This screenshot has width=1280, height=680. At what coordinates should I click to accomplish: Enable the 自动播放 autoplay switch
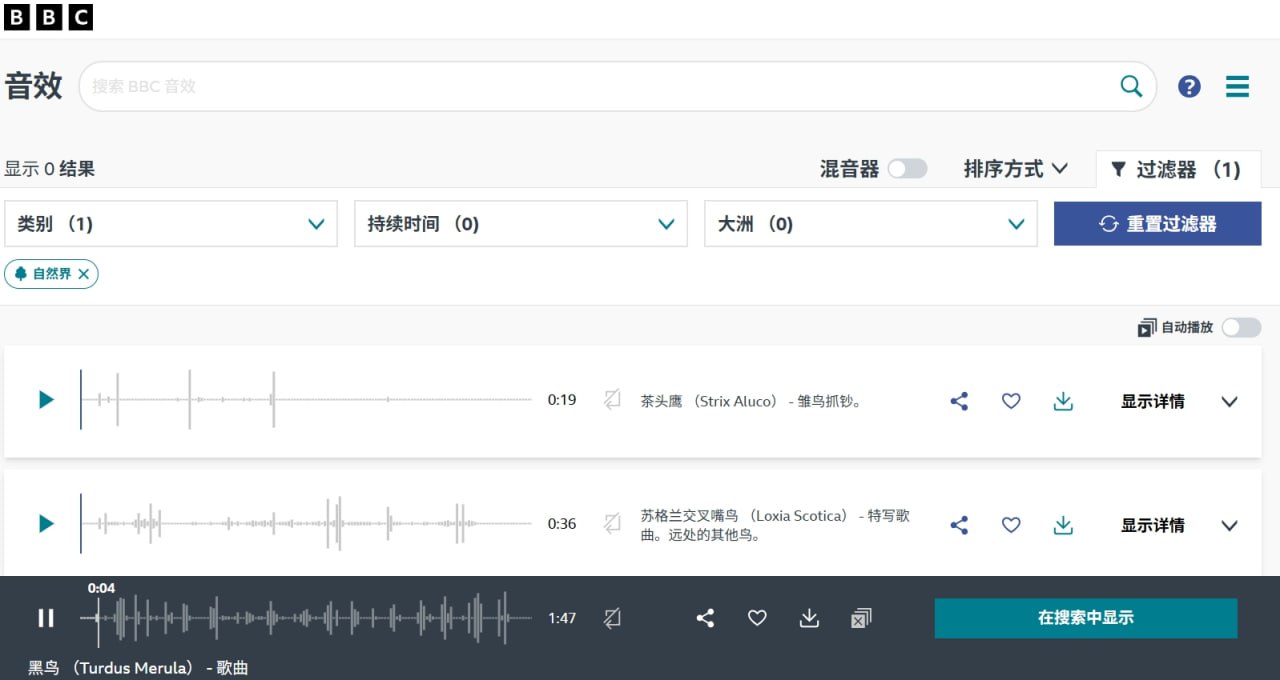[1241, 328]
